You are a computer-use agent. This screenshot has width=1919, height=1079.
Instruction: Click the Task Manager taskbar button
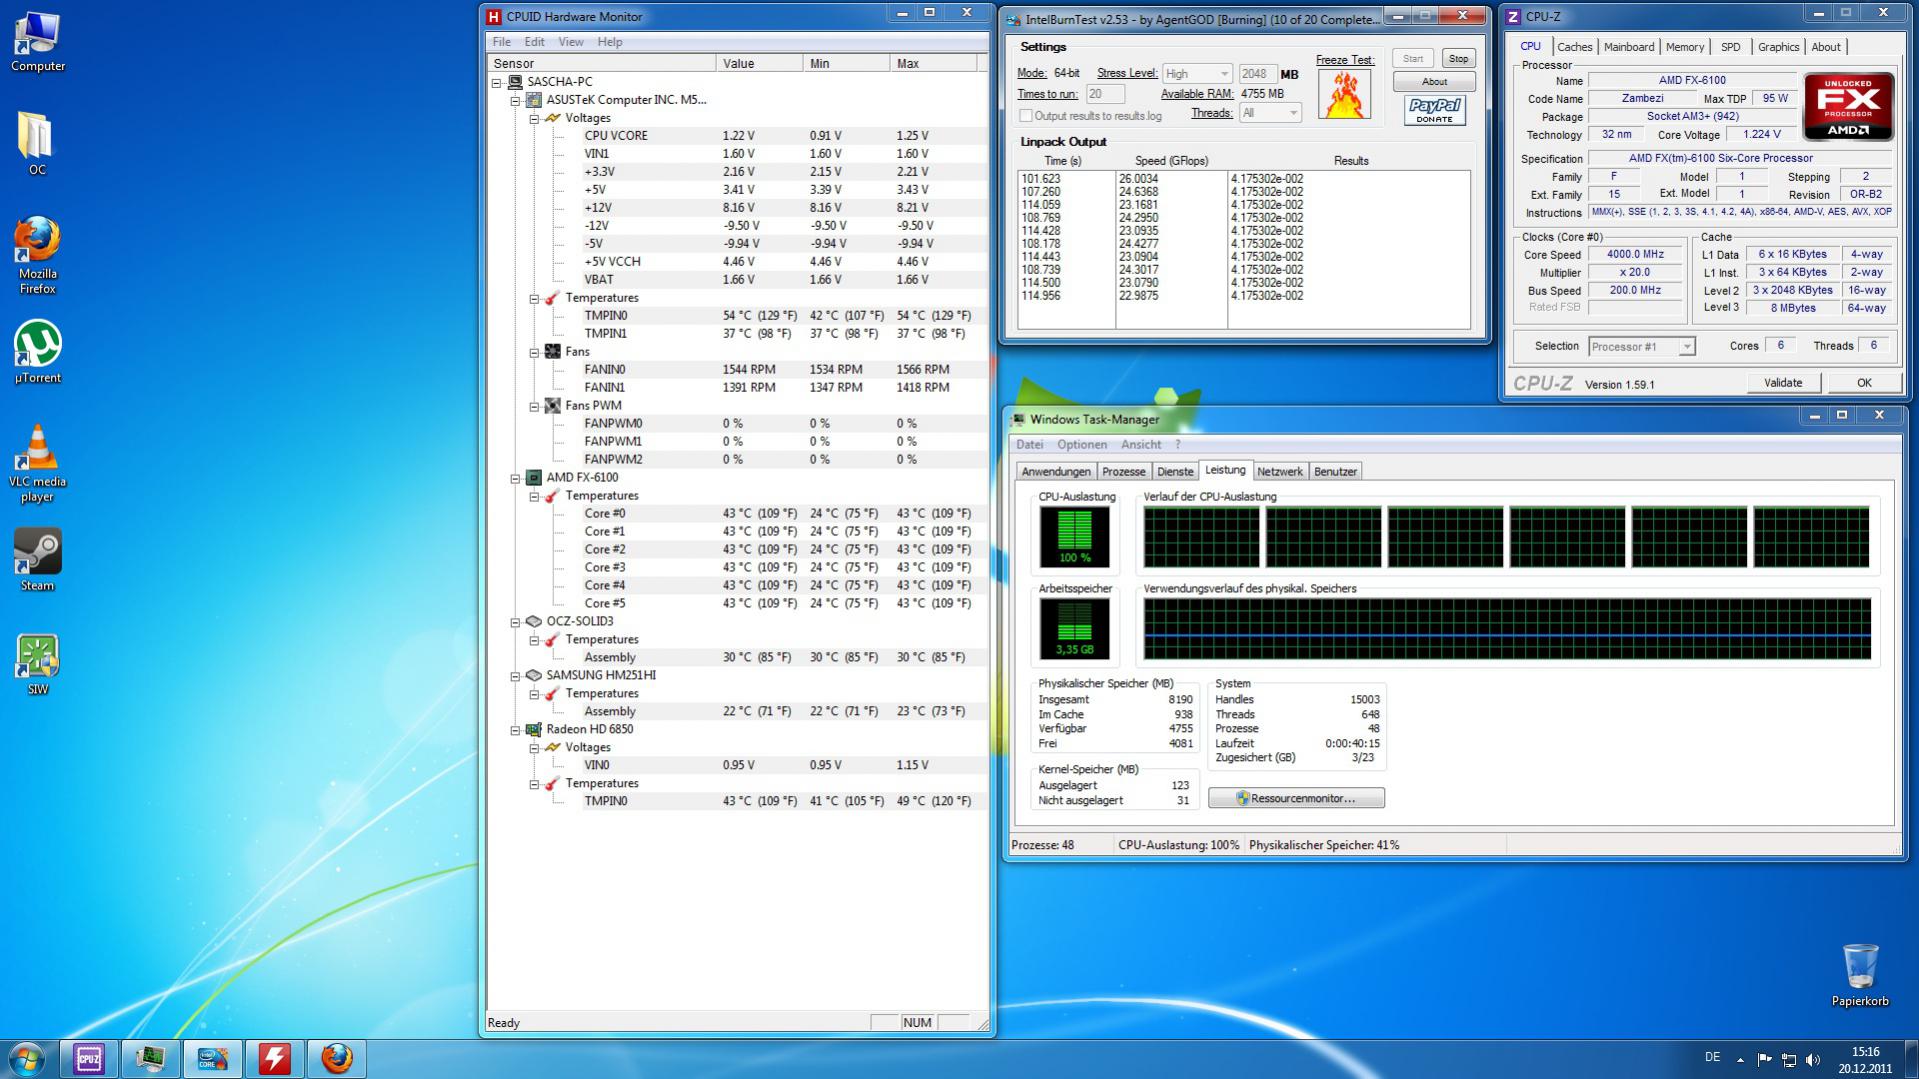(x=151, y=1058)
